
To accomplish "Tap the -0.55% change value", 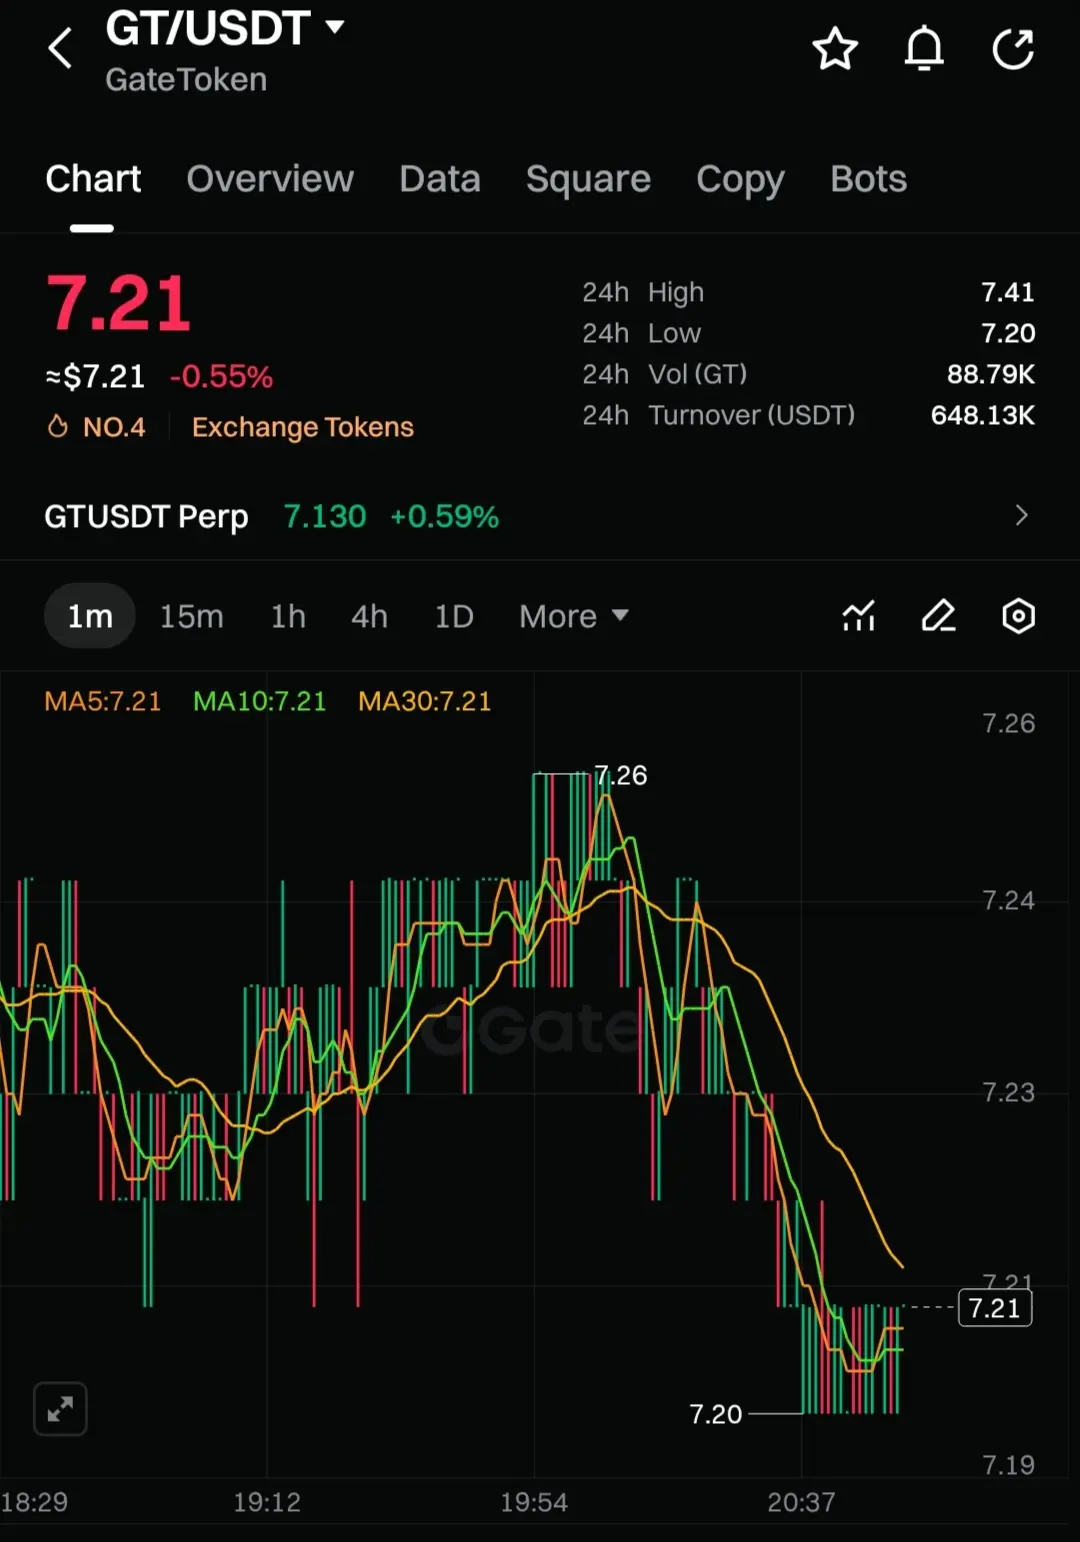I will click(221, 377).
